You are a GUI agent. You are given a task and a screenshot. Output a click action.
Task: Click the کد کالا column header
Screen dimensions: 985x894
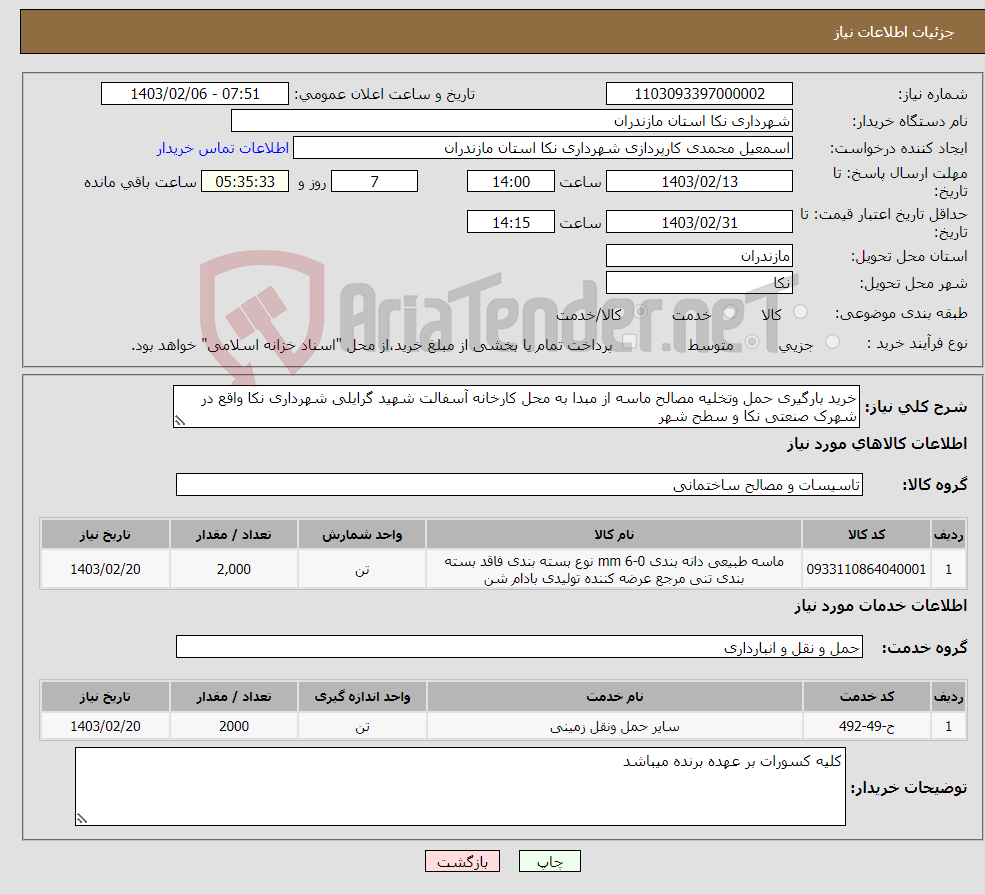click(x=866, y=535)
